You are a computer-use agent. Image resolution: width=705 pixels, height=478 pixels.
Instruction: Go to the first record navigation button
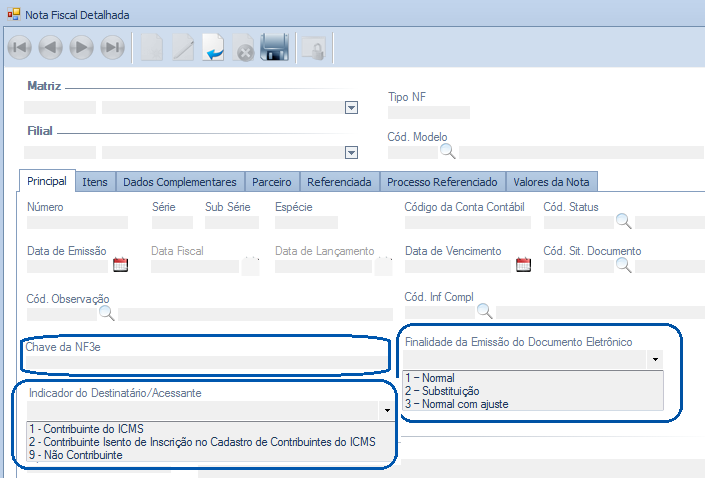pos(20,47)
